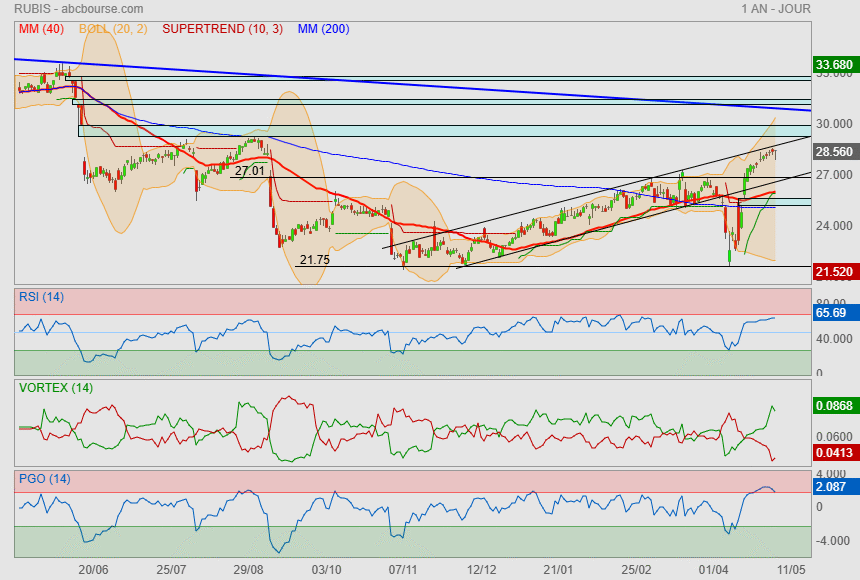
Task: Click the green 33.680 price tag
Action: tap(834, 65)
